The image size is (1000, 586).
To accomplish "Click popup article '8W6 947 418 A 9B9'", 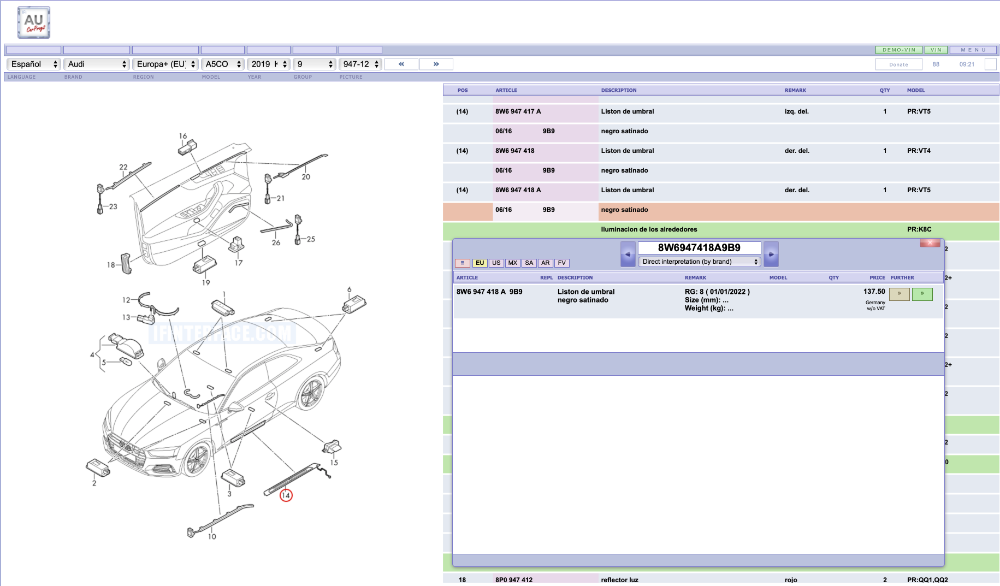I will [x=489, y=291].
